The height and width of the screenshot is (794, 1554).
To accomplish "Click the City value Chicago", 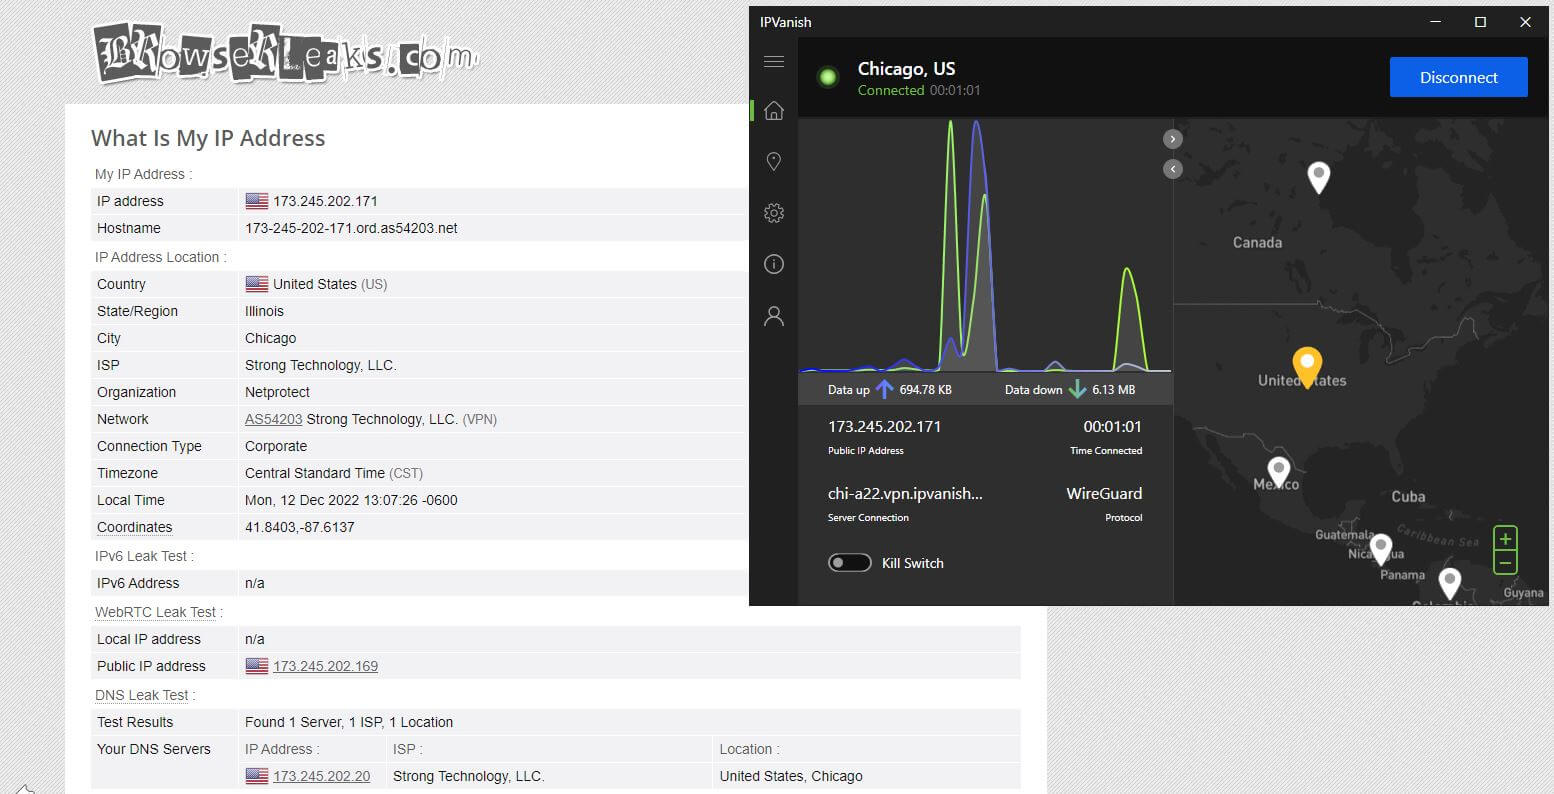I will point(270,338).
